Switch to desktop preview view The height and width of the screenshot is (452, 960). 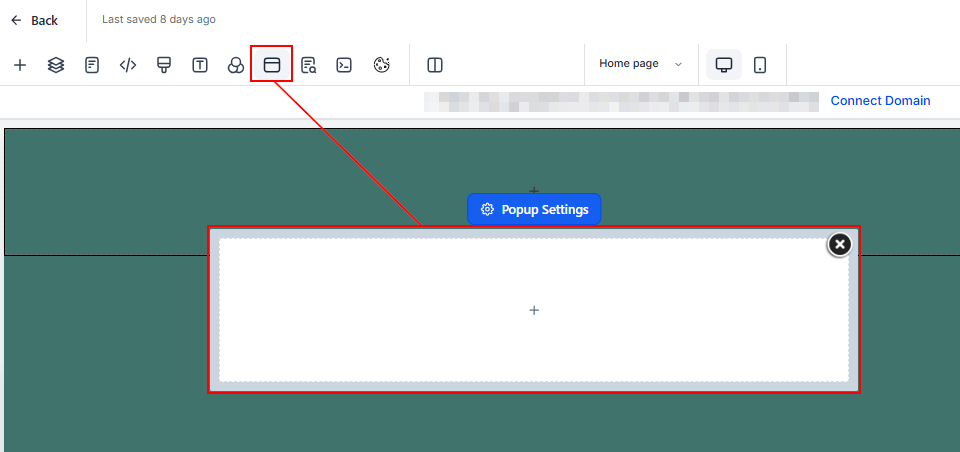click(724, 64)
